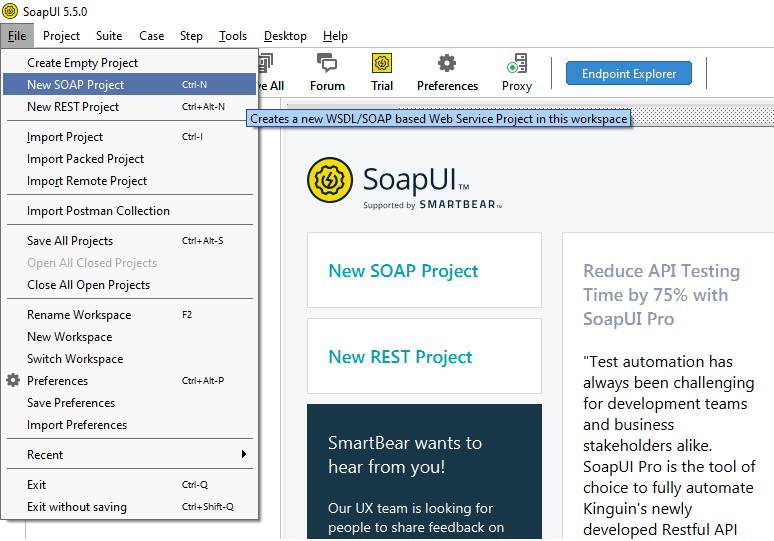Click the Endpoint Explorer button
Screen dimensions: 774x541
[629, 74]
